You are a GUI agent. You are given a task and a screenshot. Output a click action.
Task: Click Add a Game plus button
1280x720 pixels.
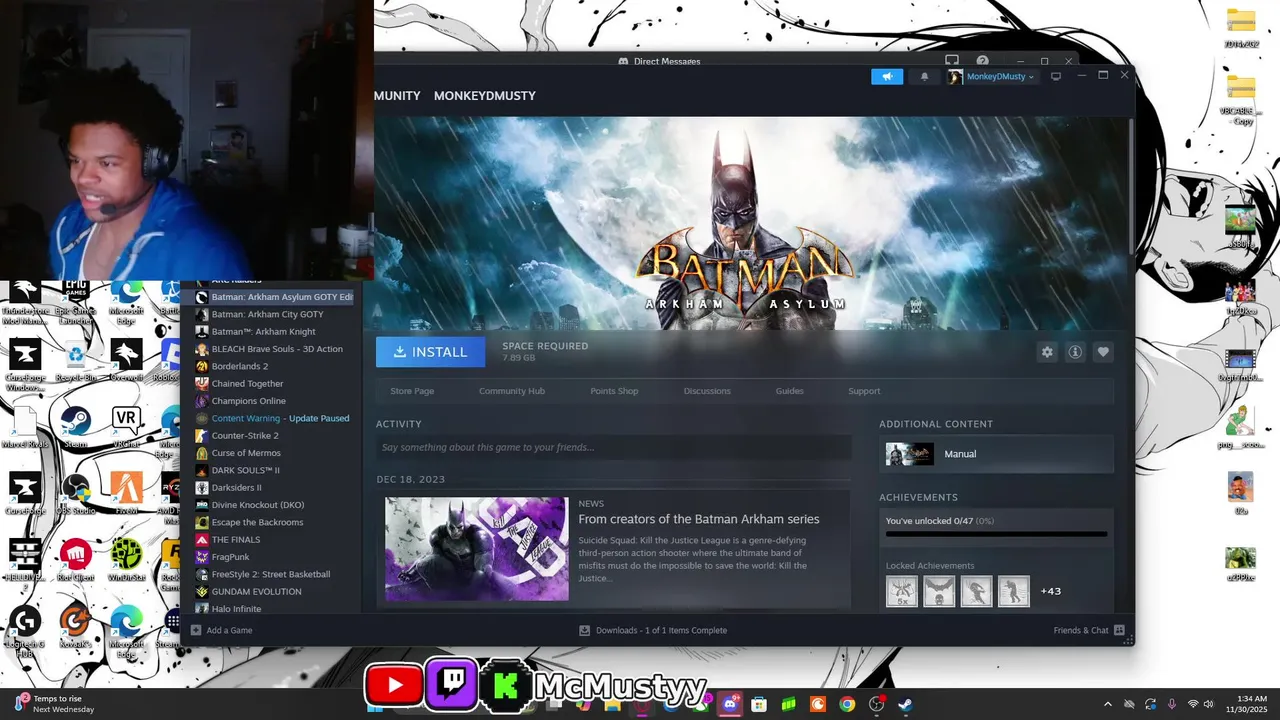click(196, 630)
